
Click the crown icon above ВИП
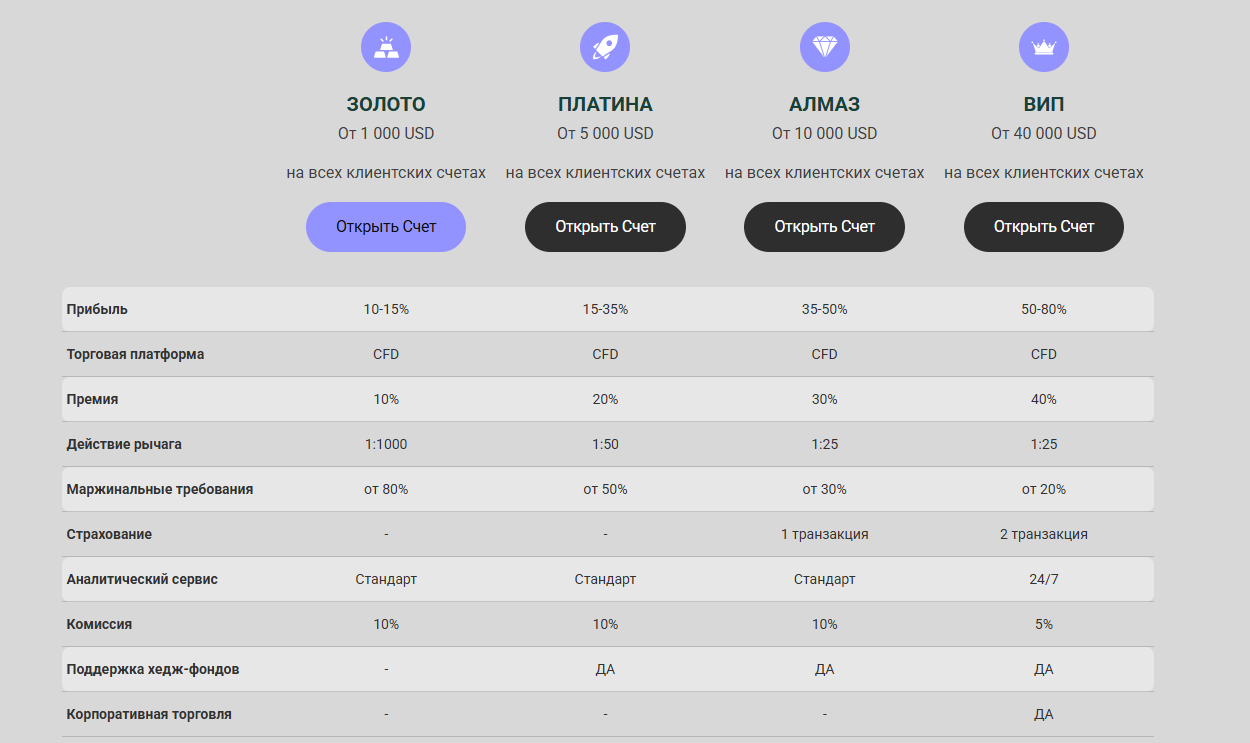1043,47
